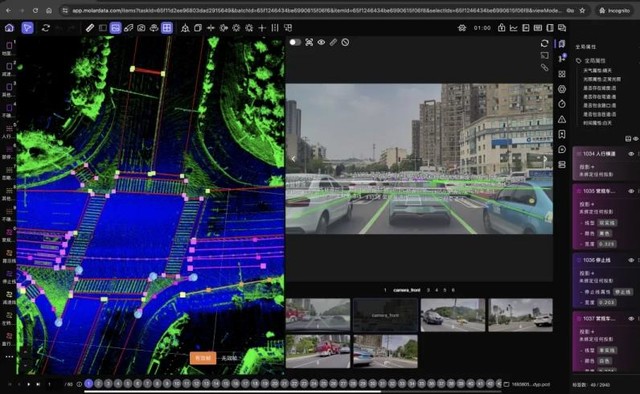Click the chart statistics icon in the top bar
640x394 pixels.
(x=513, y=28)
